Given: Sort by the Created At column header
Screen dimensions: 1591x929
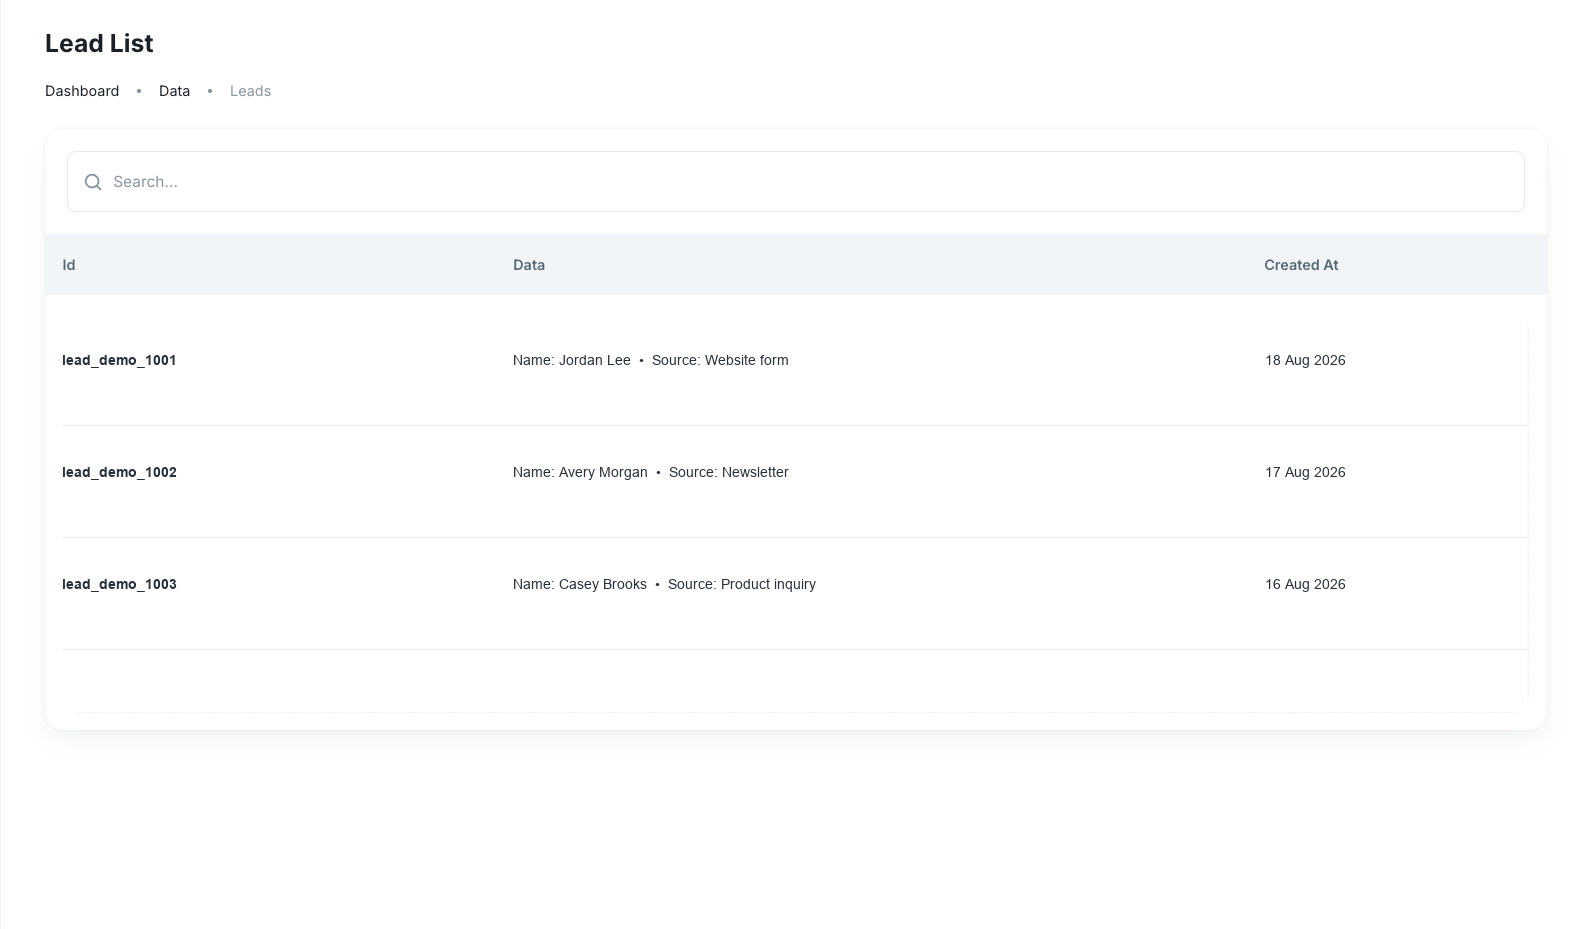Looking at the screenshot, I should click(1301, 265).
